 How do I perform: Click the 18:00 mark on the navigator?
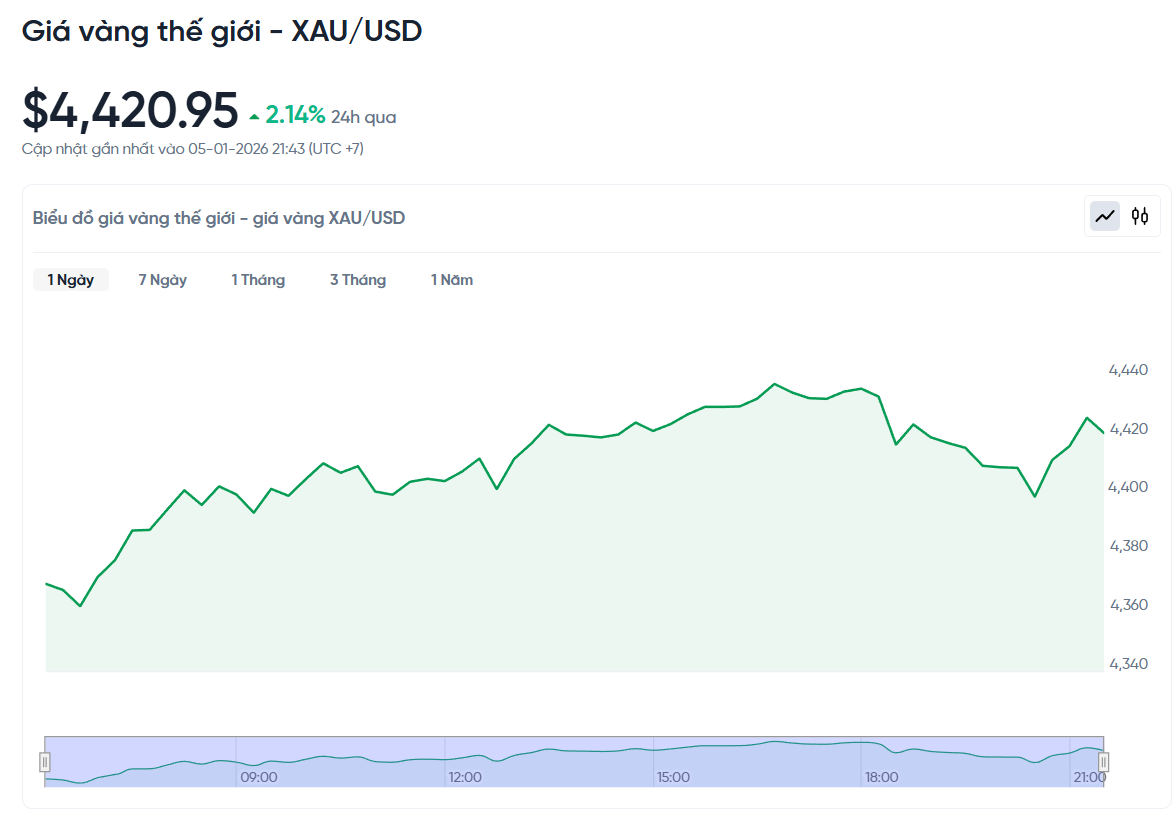881,777
